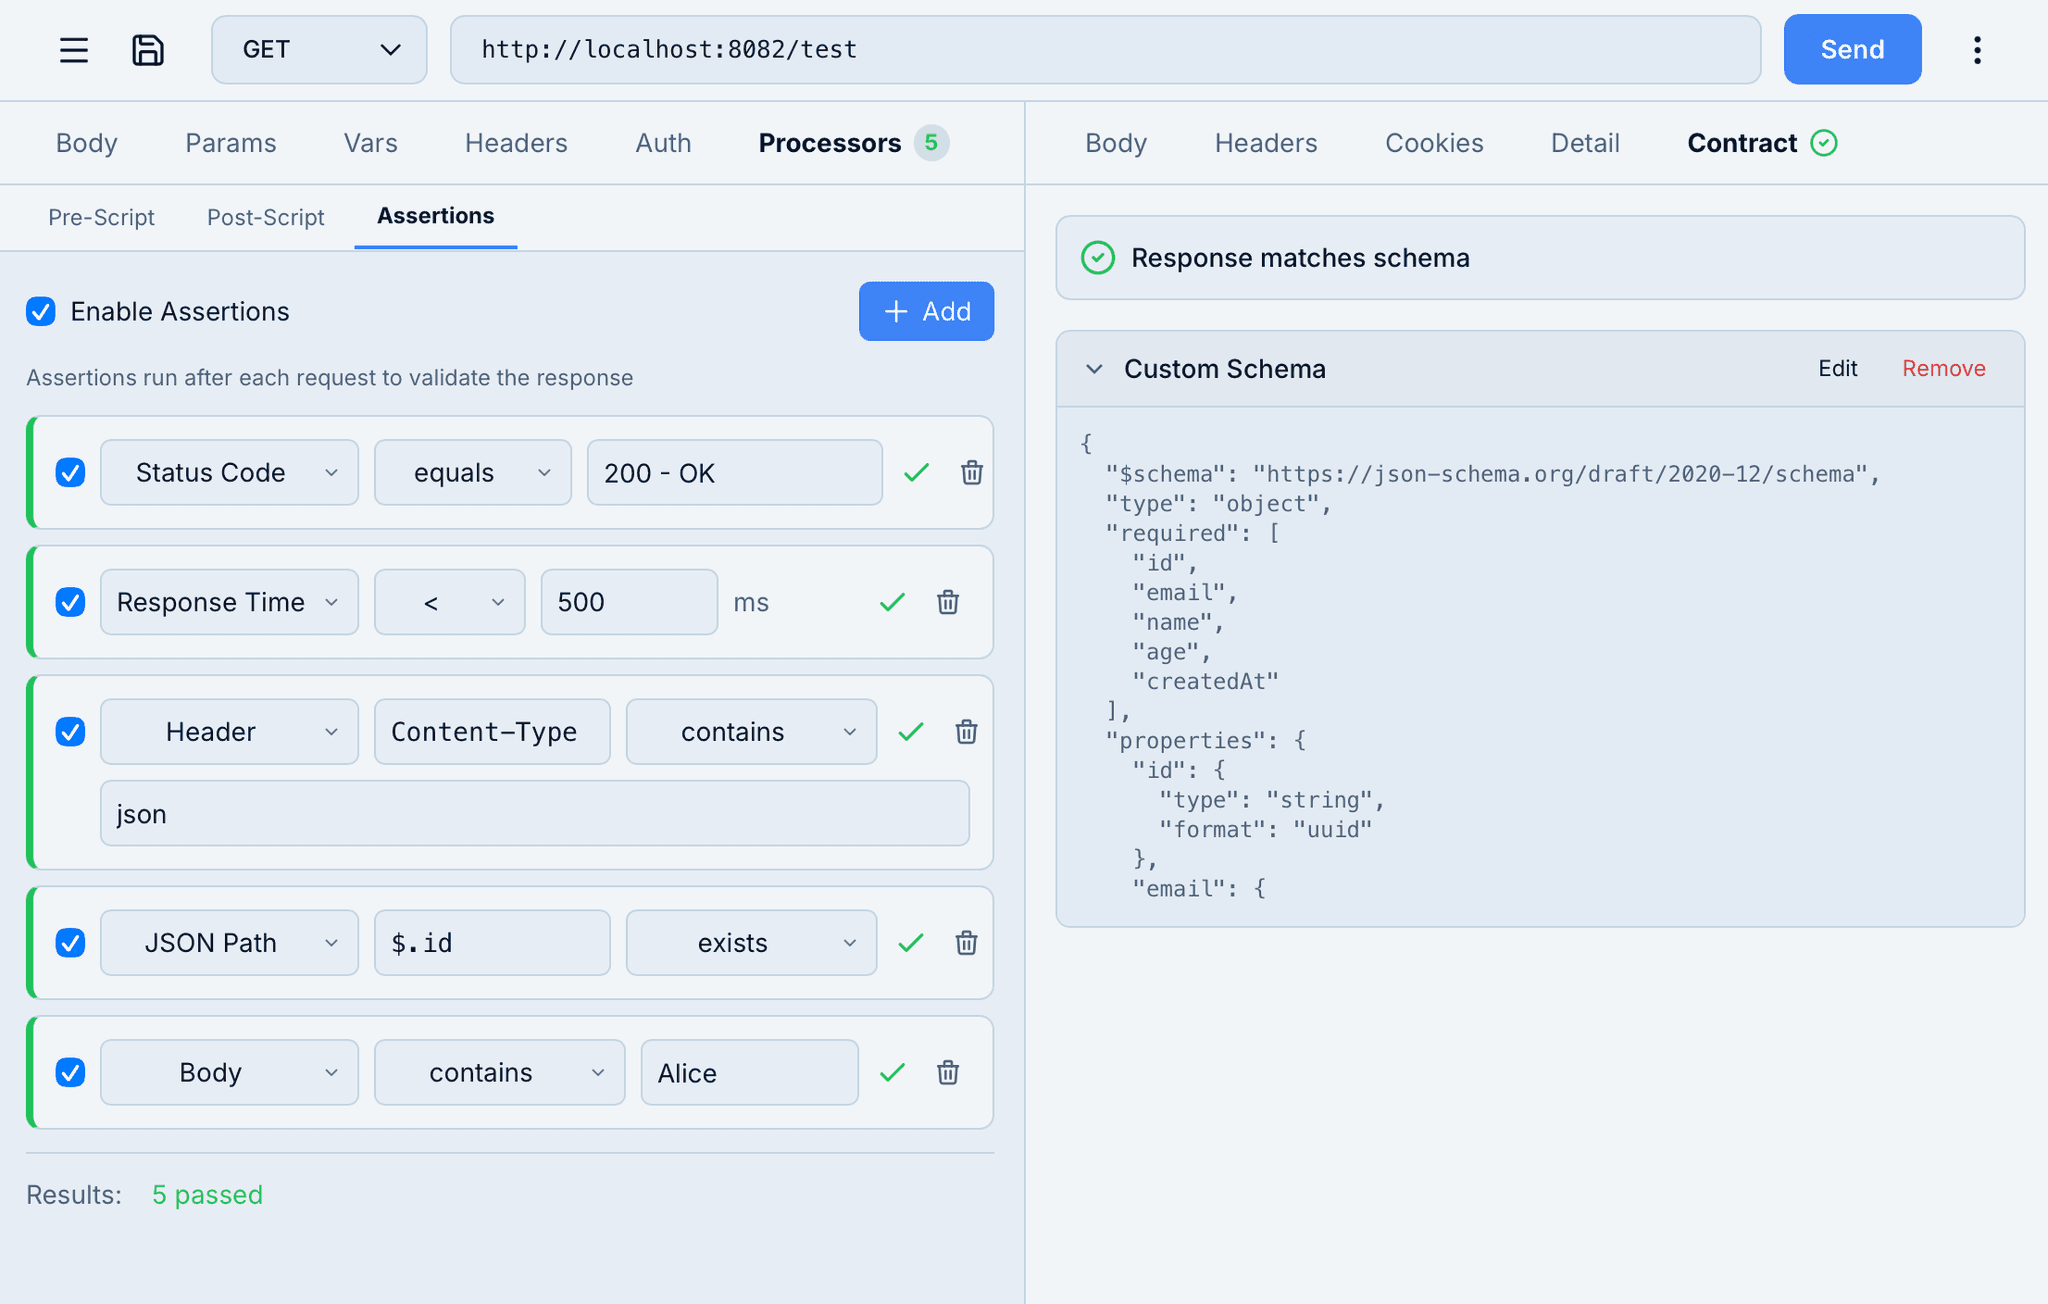This screenshot has width=2048, height=1304.
Task: Disable the Enable Assertions checkbox
Action: point(40,312)
